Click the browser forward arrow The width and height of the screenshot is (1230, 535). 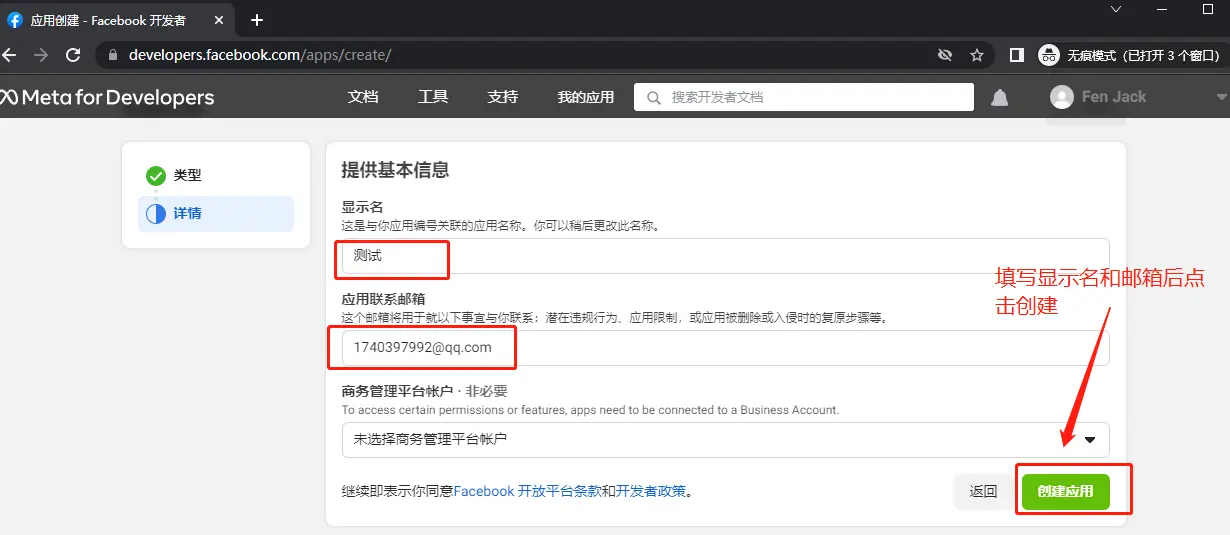pos(41,55)
